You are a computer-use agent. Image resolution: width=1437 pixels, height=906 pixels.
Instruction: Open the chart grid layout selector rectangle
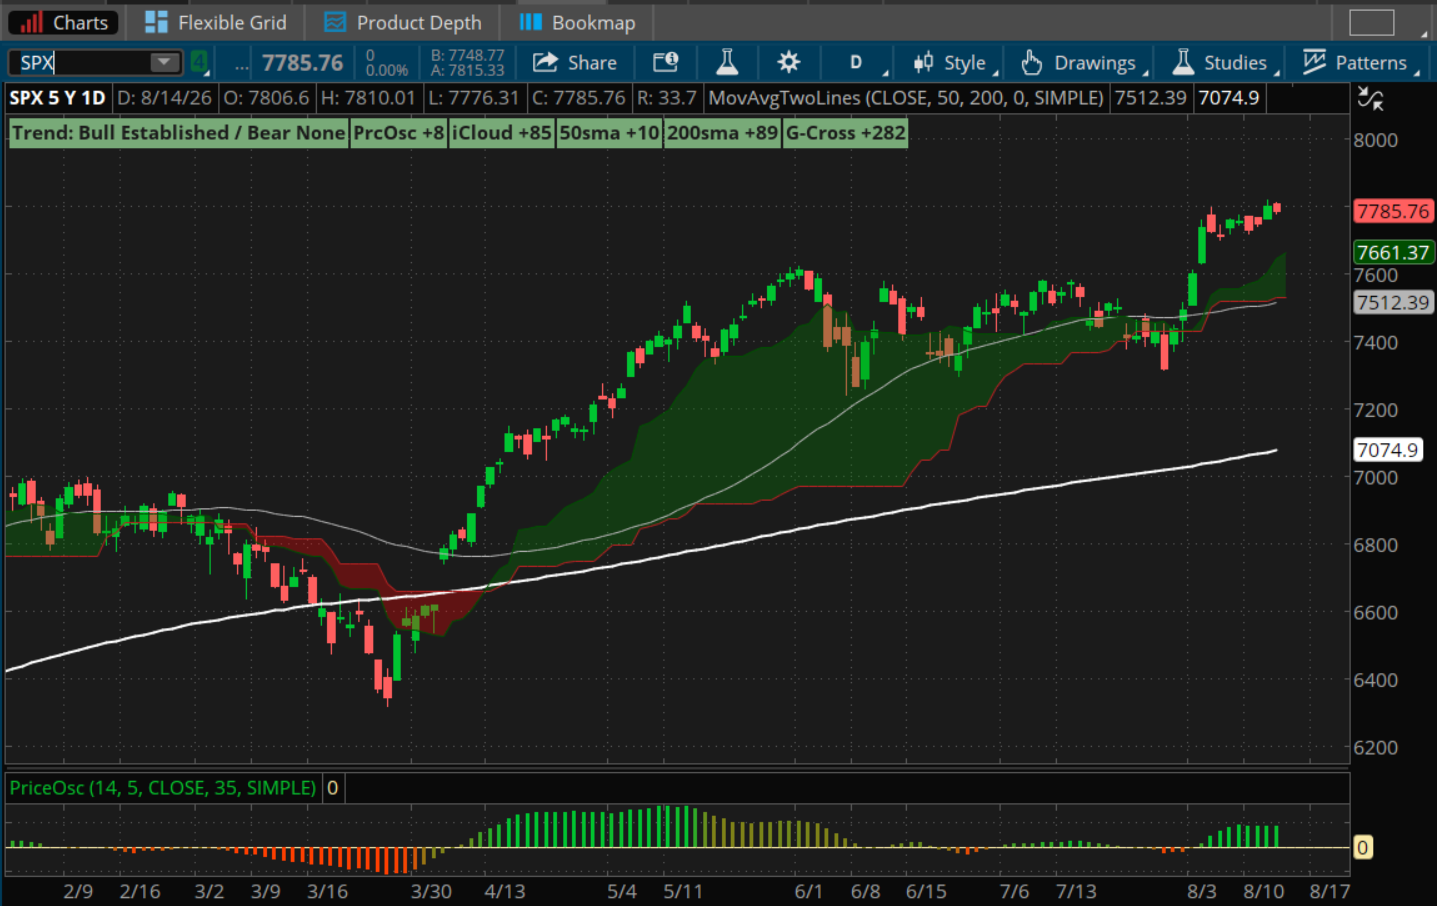point(1371,22)
